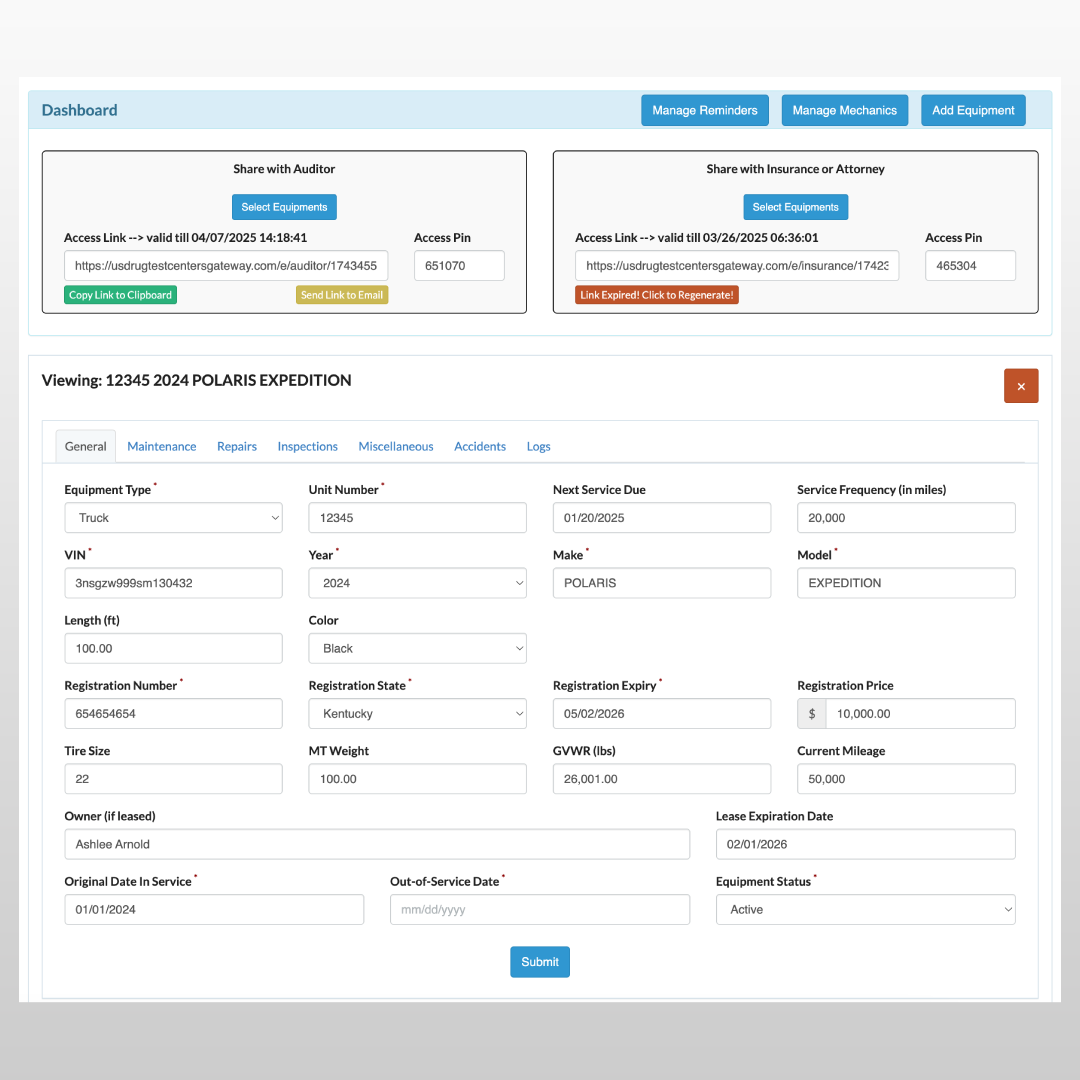Image resolution: width=1080 pixels, height=1080 pixels.
Task: Click the Out-of-Service Date field
Action: click(539, 910)
